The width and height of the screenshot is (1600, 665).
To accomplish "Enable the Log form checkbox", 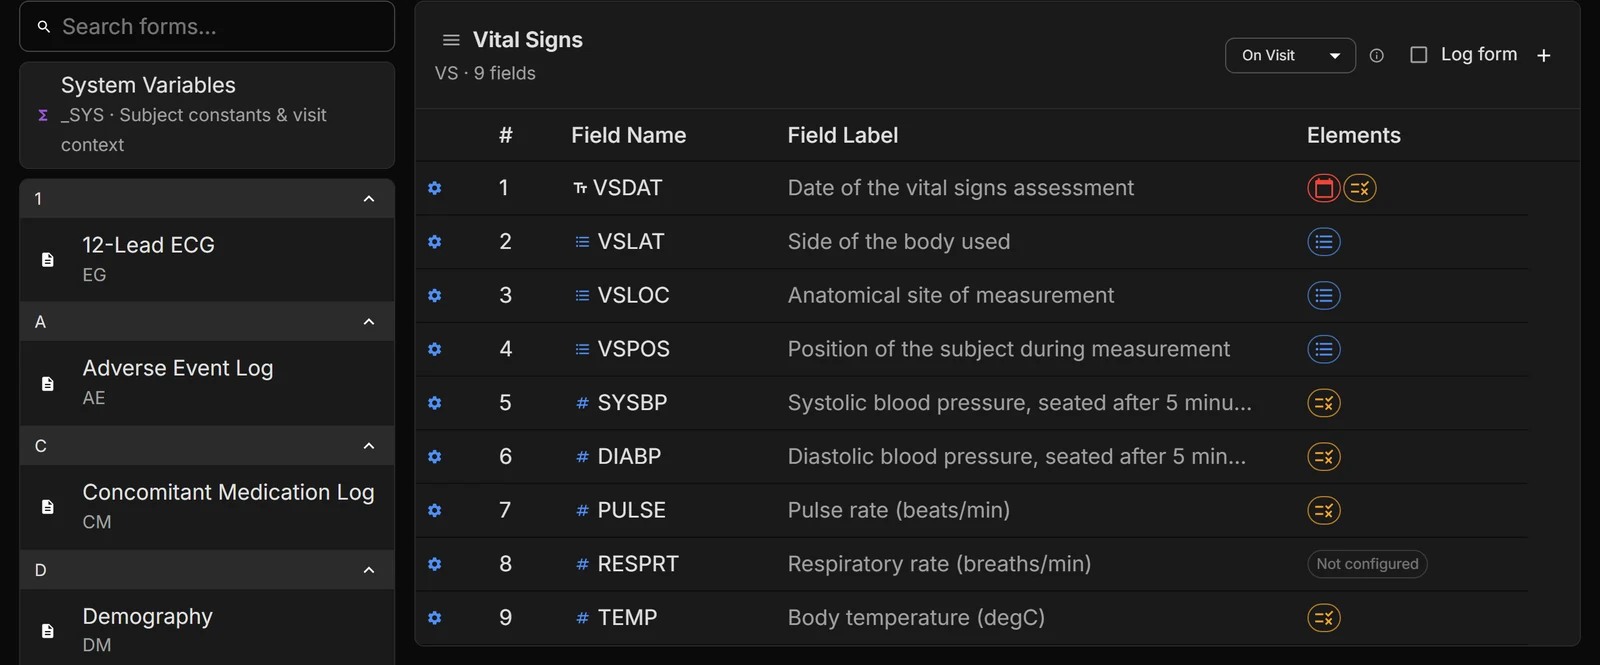I will point(1418,55).
